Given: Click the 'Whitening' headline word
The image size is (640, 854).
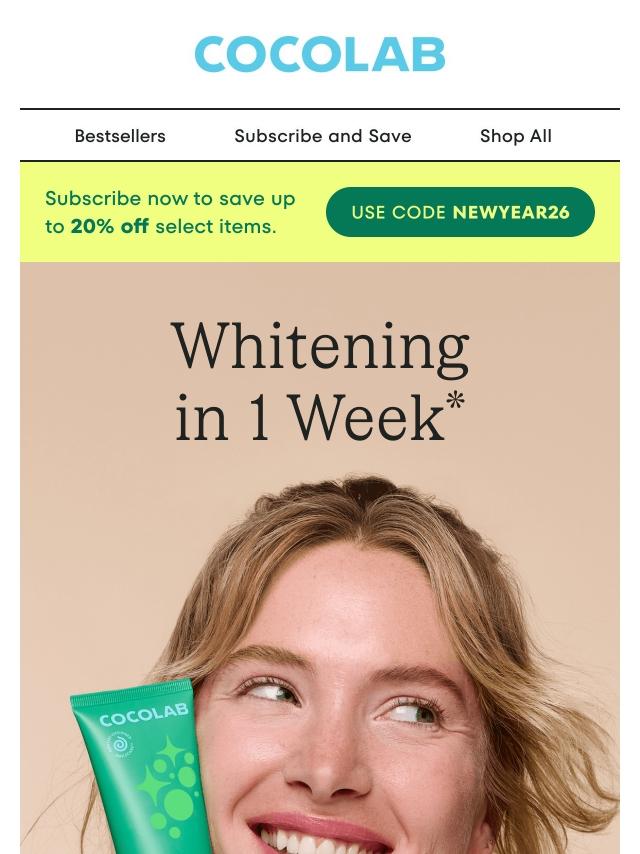Looking at the screenshot, I should [320, 348].
